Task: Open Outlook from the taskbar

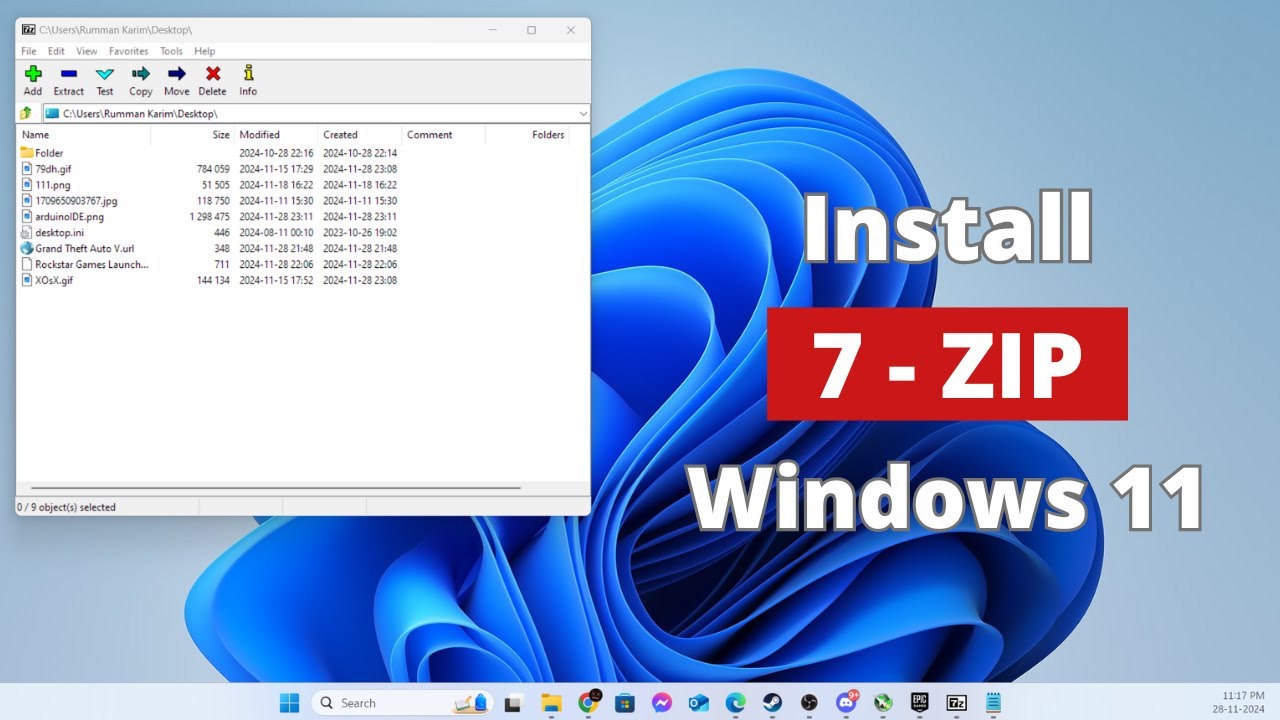Action: (x=699, y=703)
